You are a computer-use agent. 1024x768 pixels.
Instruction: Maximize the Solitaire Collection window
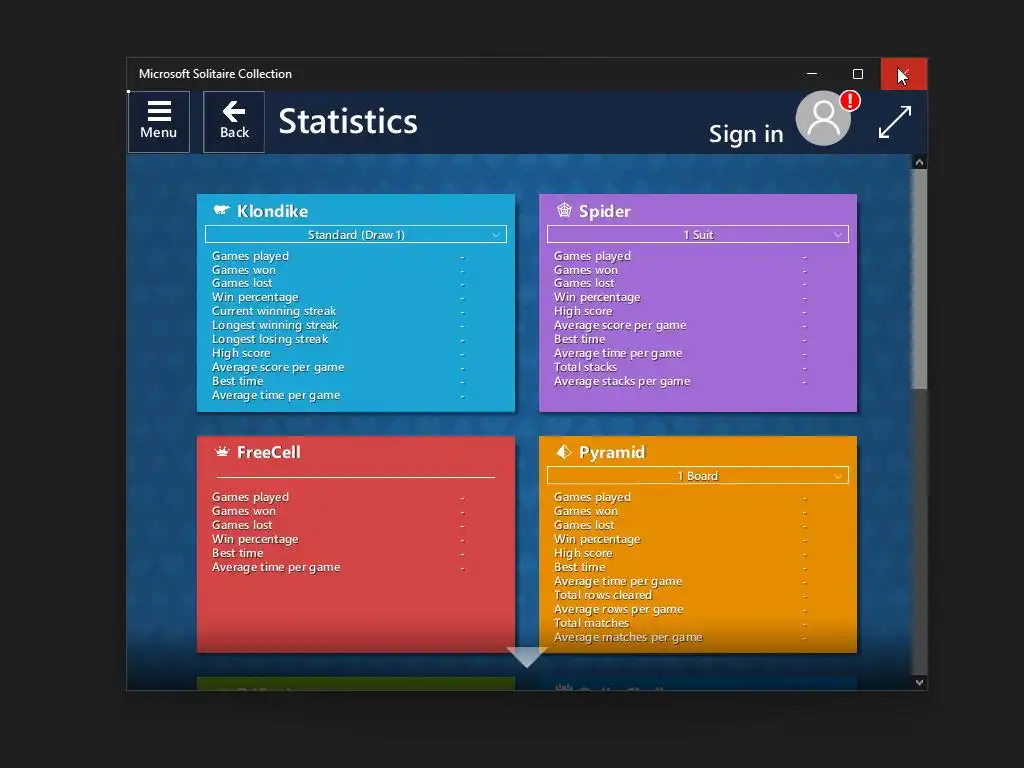pos(857,74)
